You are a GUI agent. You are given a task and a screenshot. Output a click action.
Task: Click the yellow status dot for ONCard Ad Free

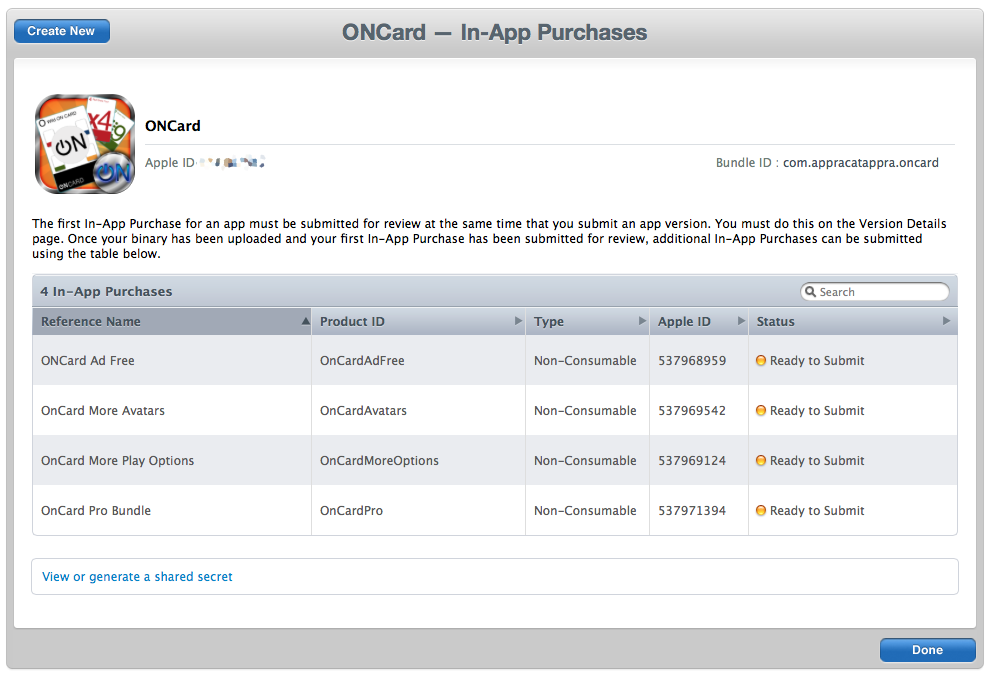pos(762,360)
